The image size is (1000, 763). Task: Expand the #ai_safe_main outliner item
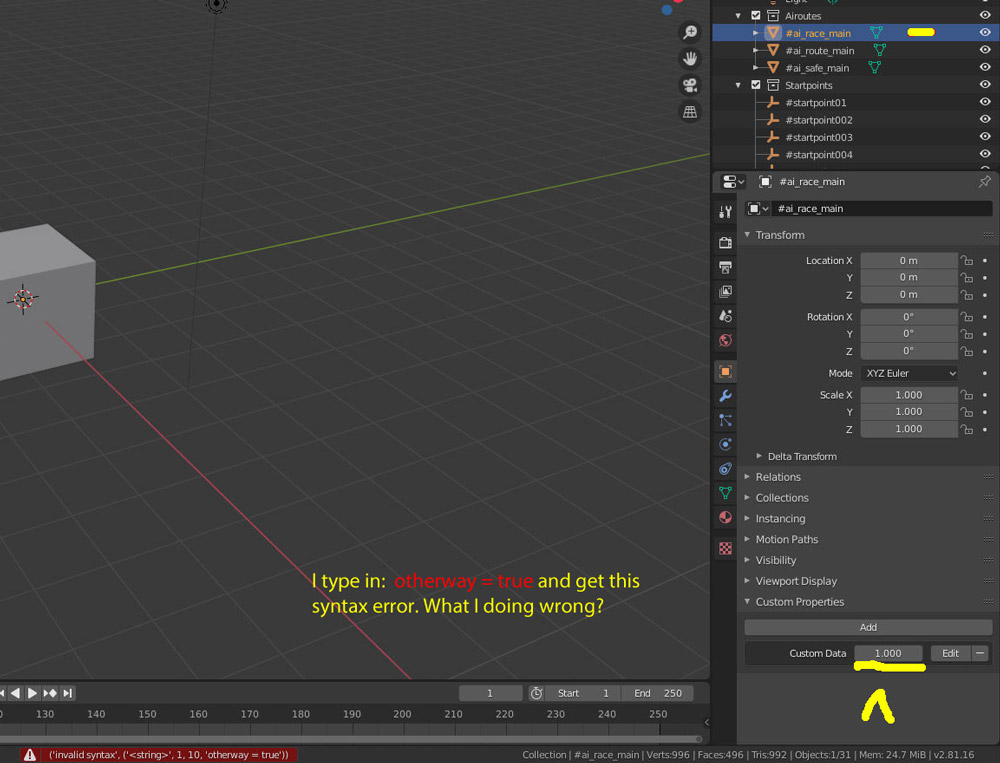756,67
